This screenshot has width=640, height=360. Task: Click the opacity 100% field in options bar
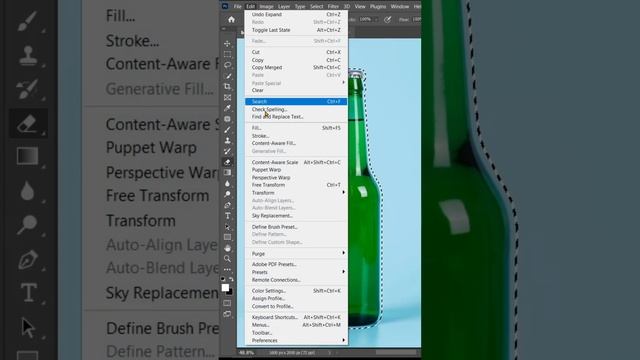pos(365,20)
